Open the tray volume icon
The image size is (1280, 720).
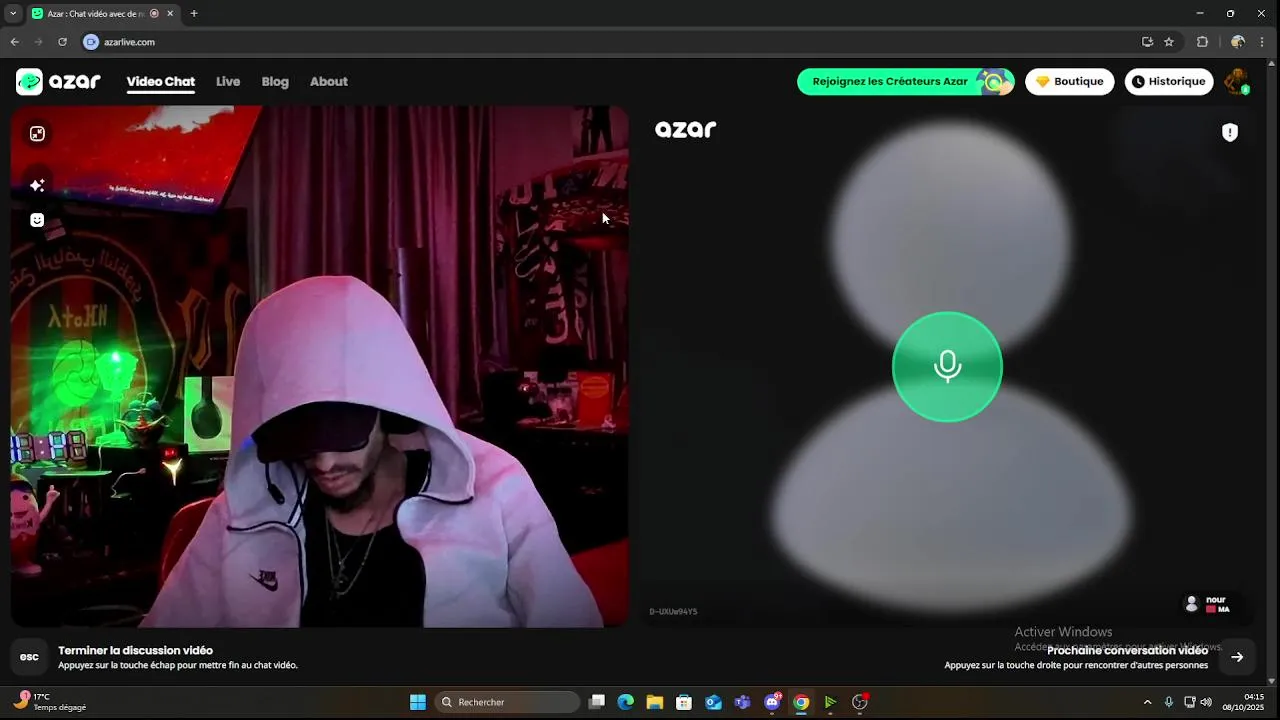point(1206,702)
